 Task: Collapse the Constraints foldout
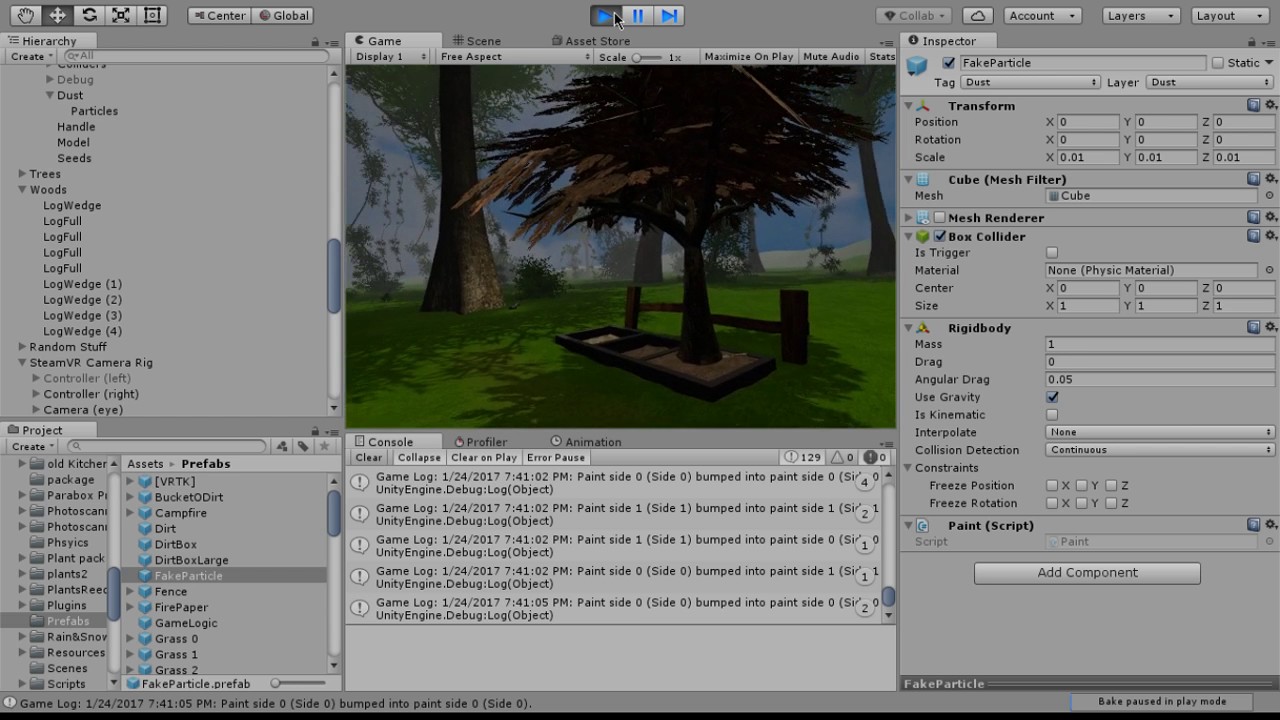tap(909, 468)
